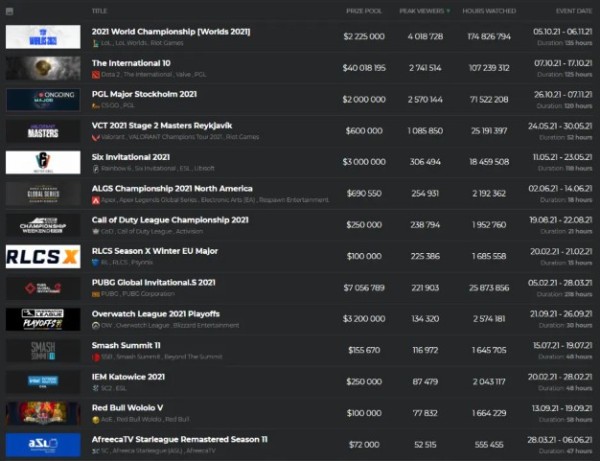Open PGL Major Stockholm 2021 link
Viewport: 600px width, 461px height.
[x=144, y=94]
